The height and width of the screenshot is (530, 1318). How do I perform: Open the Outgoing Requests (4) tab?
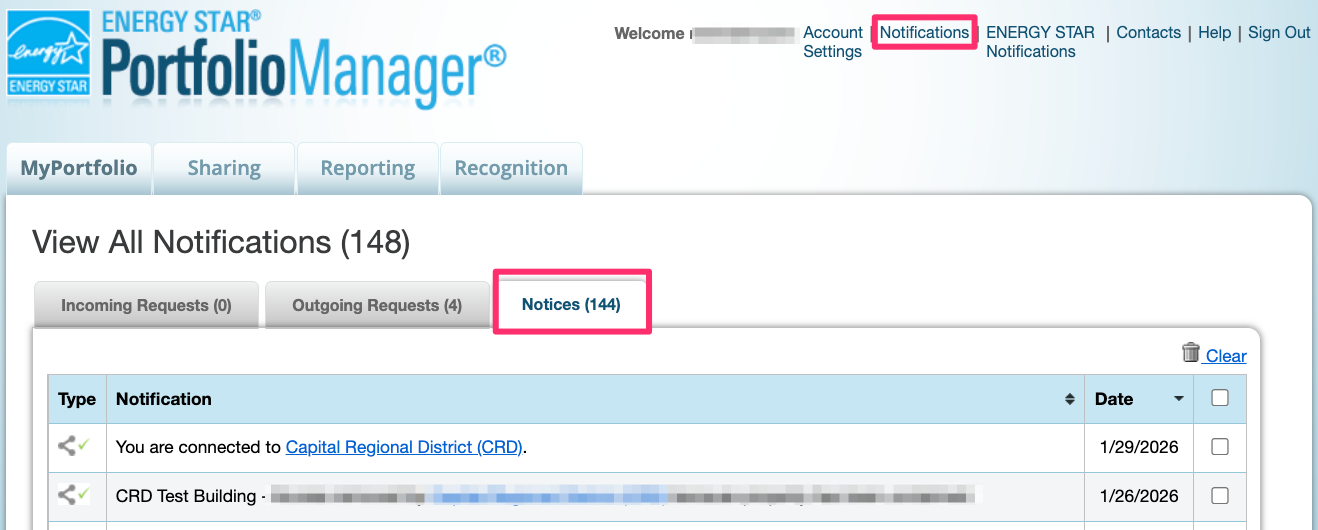click(377, 305)
